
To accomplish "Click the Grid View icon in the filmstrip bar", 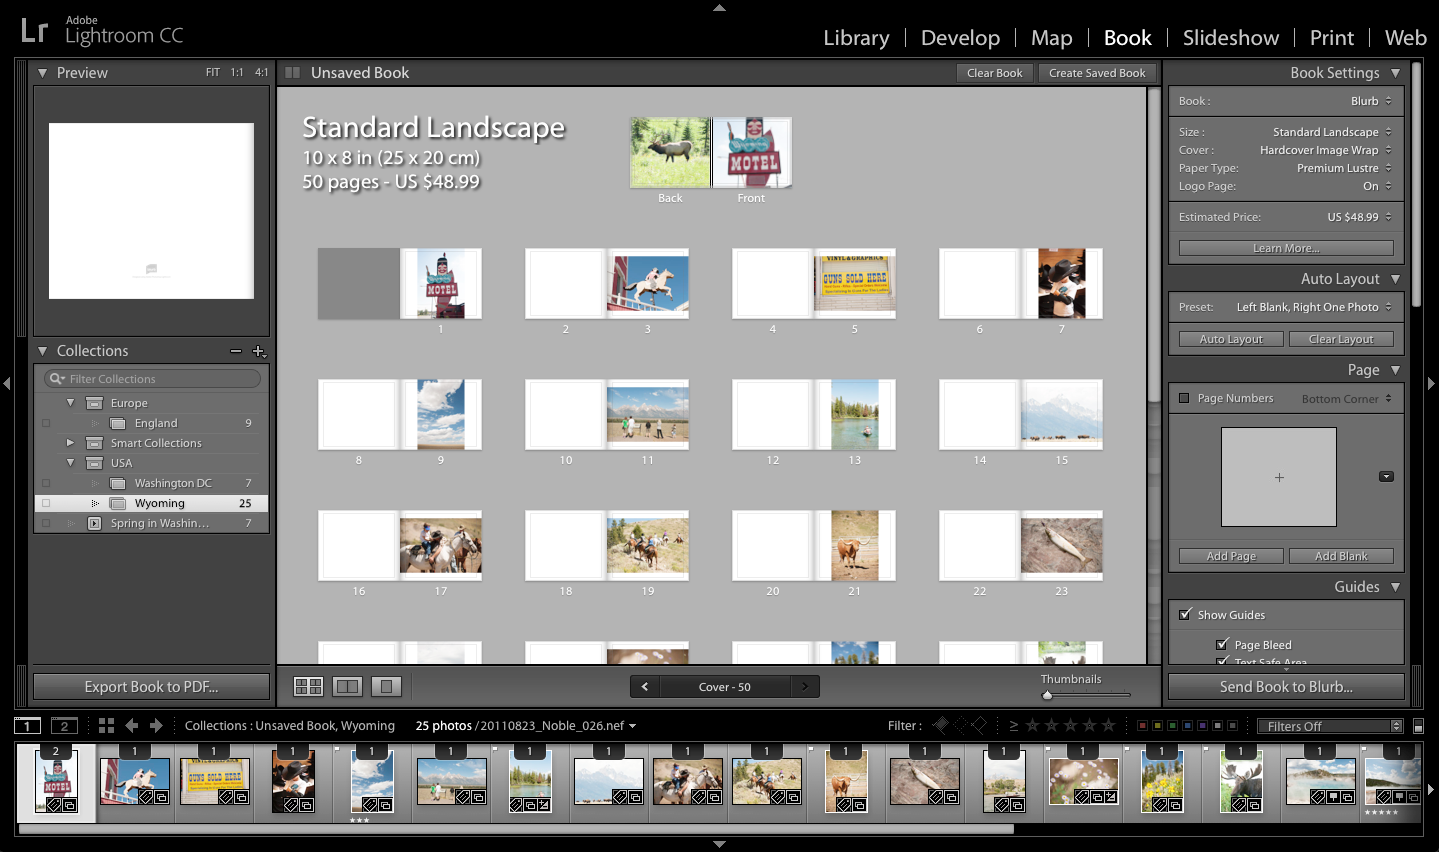I will tap(106, 725).
